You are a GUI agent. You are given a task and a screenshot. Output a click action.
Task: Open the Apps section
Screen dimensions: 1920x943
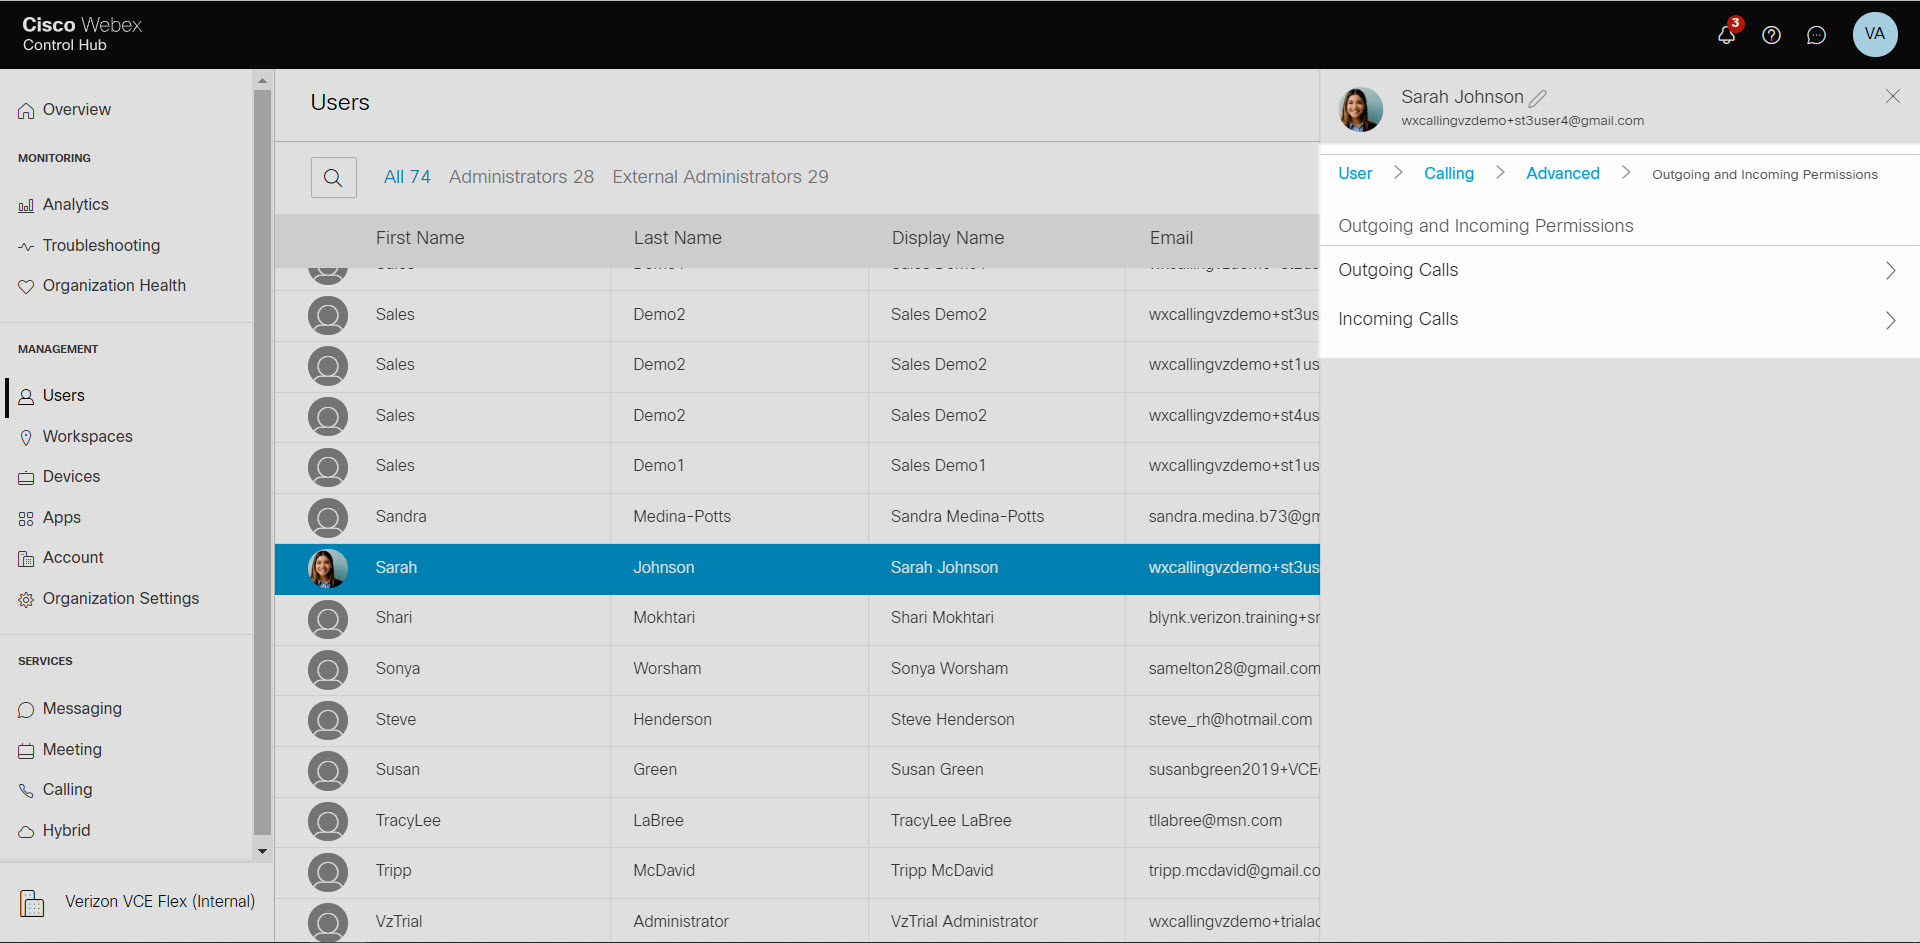click(x=61, y=517)
